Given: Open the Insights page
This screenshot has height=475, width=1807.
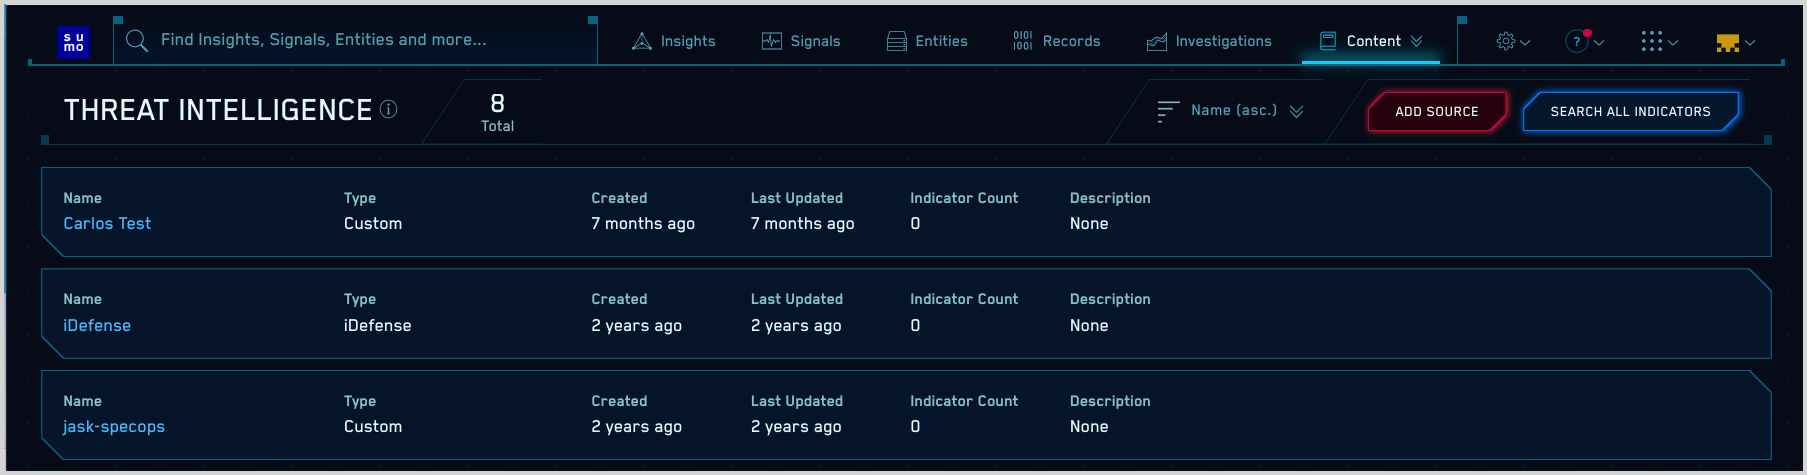Looking at the screenshot, I should (x=674, y=41).
